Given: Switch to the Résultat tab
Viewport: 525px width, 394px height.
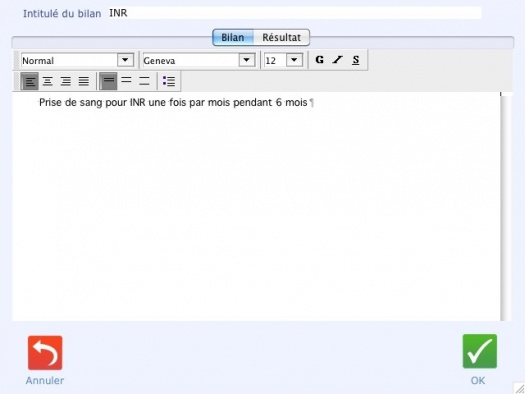Looking at the screenshot, I should tap(281, 37).
